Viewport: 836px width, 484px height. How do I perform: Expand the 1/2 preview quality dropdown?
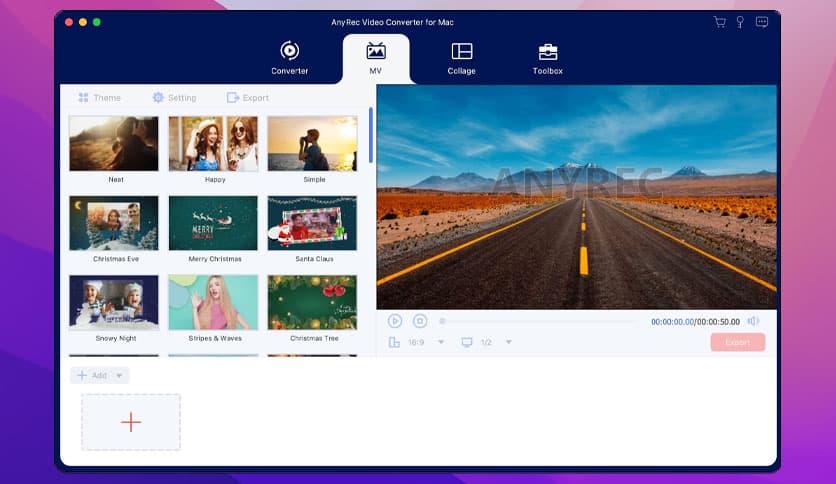tap(509, 342)
